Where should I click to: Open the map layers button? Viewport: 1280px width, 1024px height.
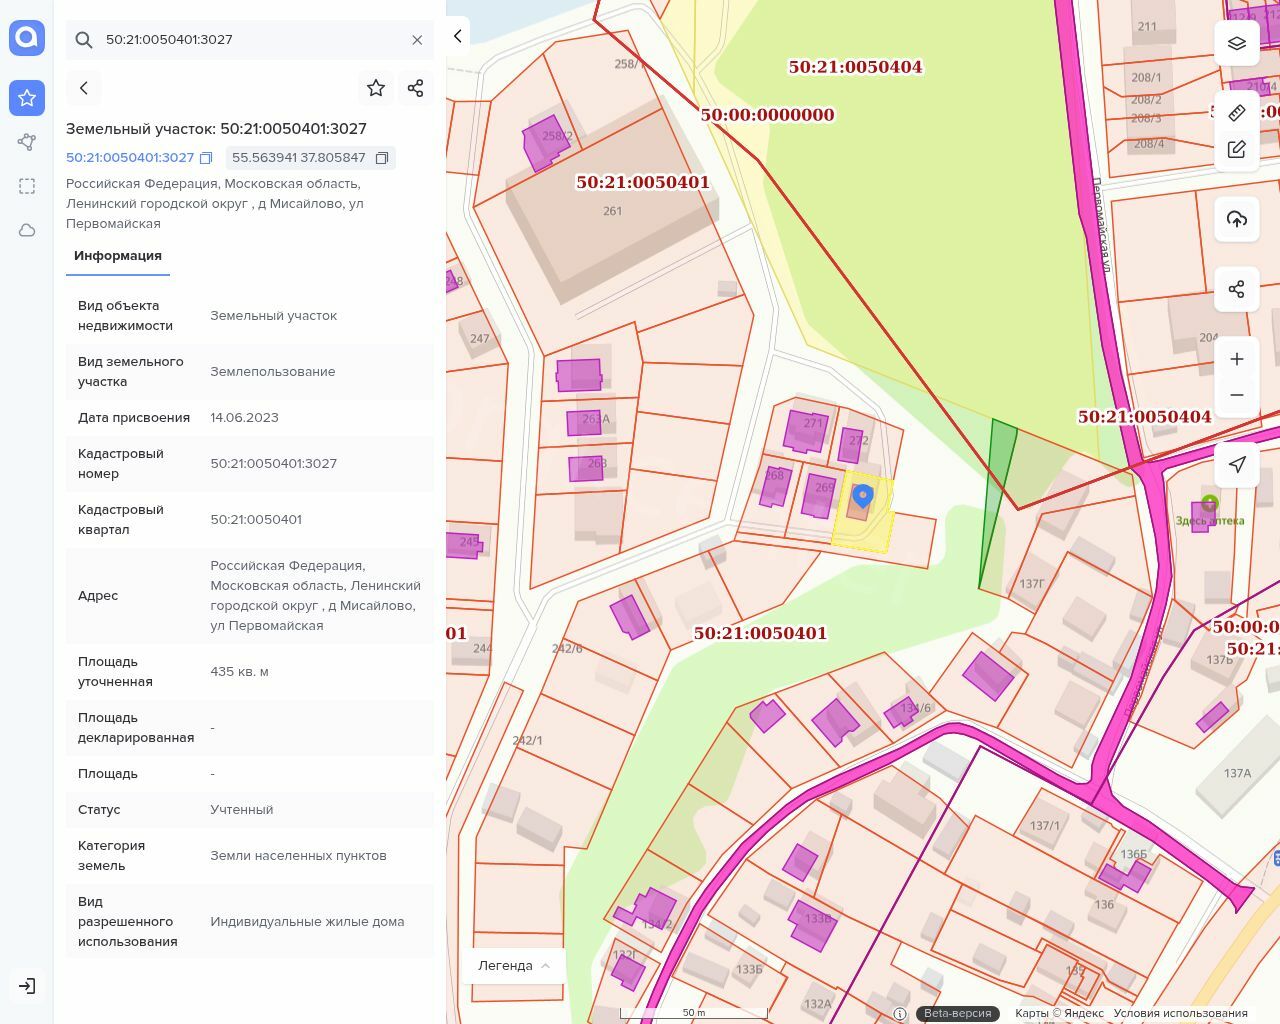pos(1237,44)
